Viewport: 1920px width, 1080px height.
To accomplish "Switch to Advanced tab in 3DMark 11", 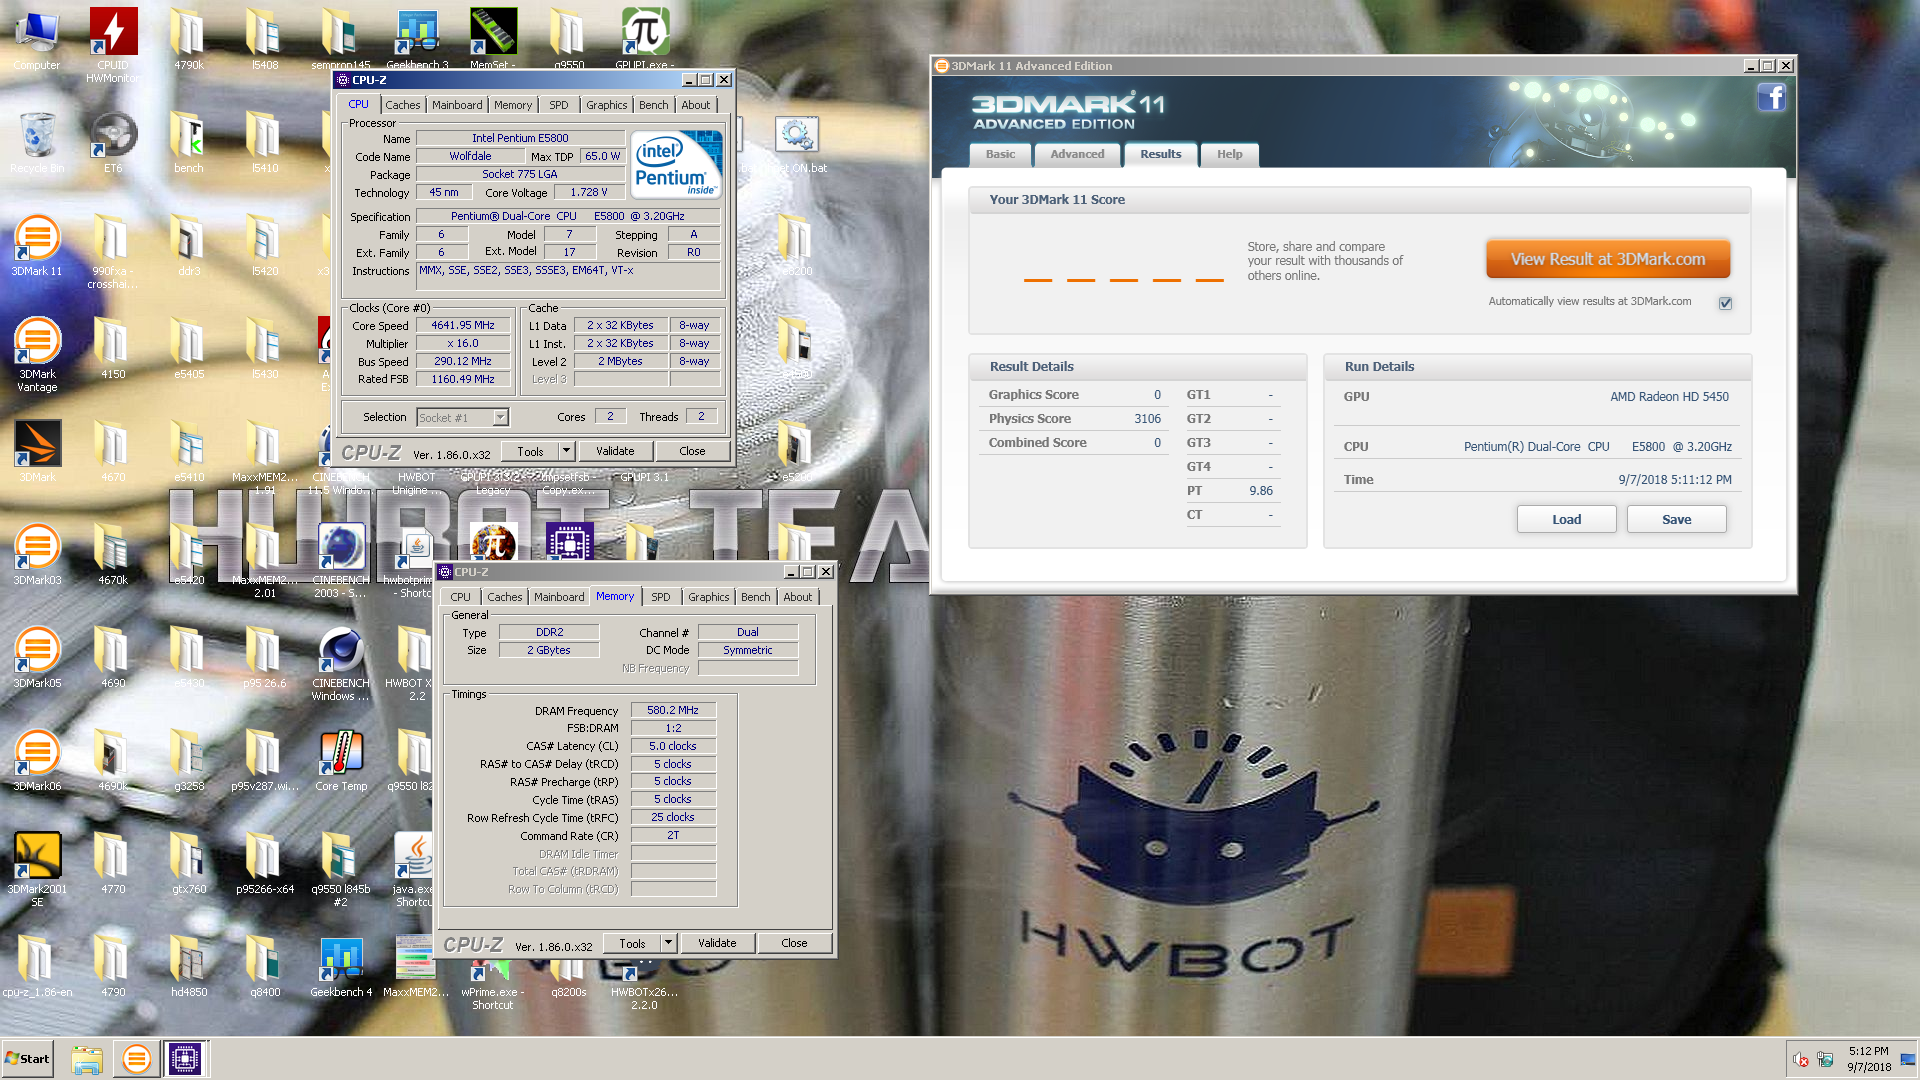I will click(1077, 154).
